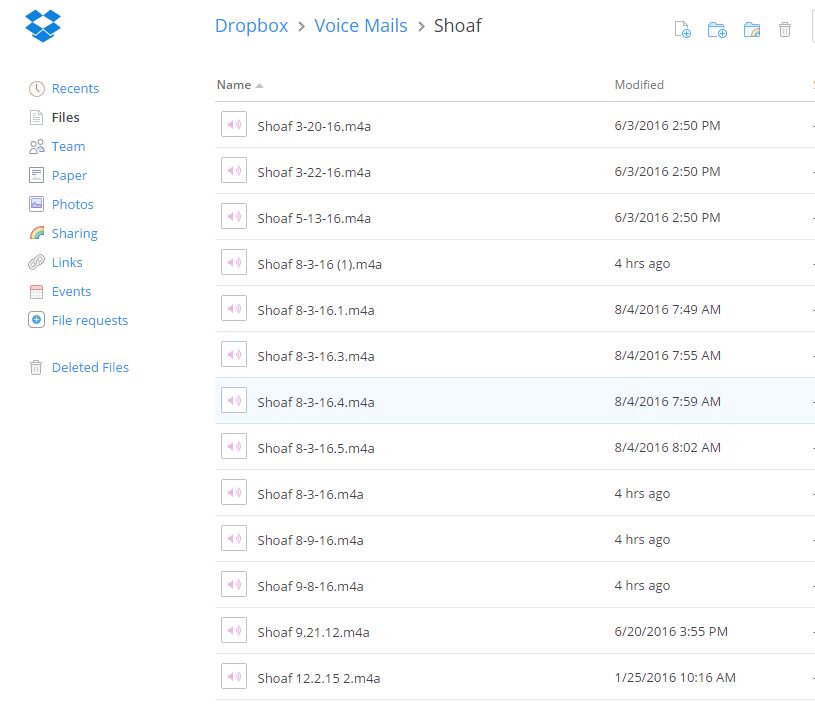Click the new folder toolbar icon

(x=717, y=30)
